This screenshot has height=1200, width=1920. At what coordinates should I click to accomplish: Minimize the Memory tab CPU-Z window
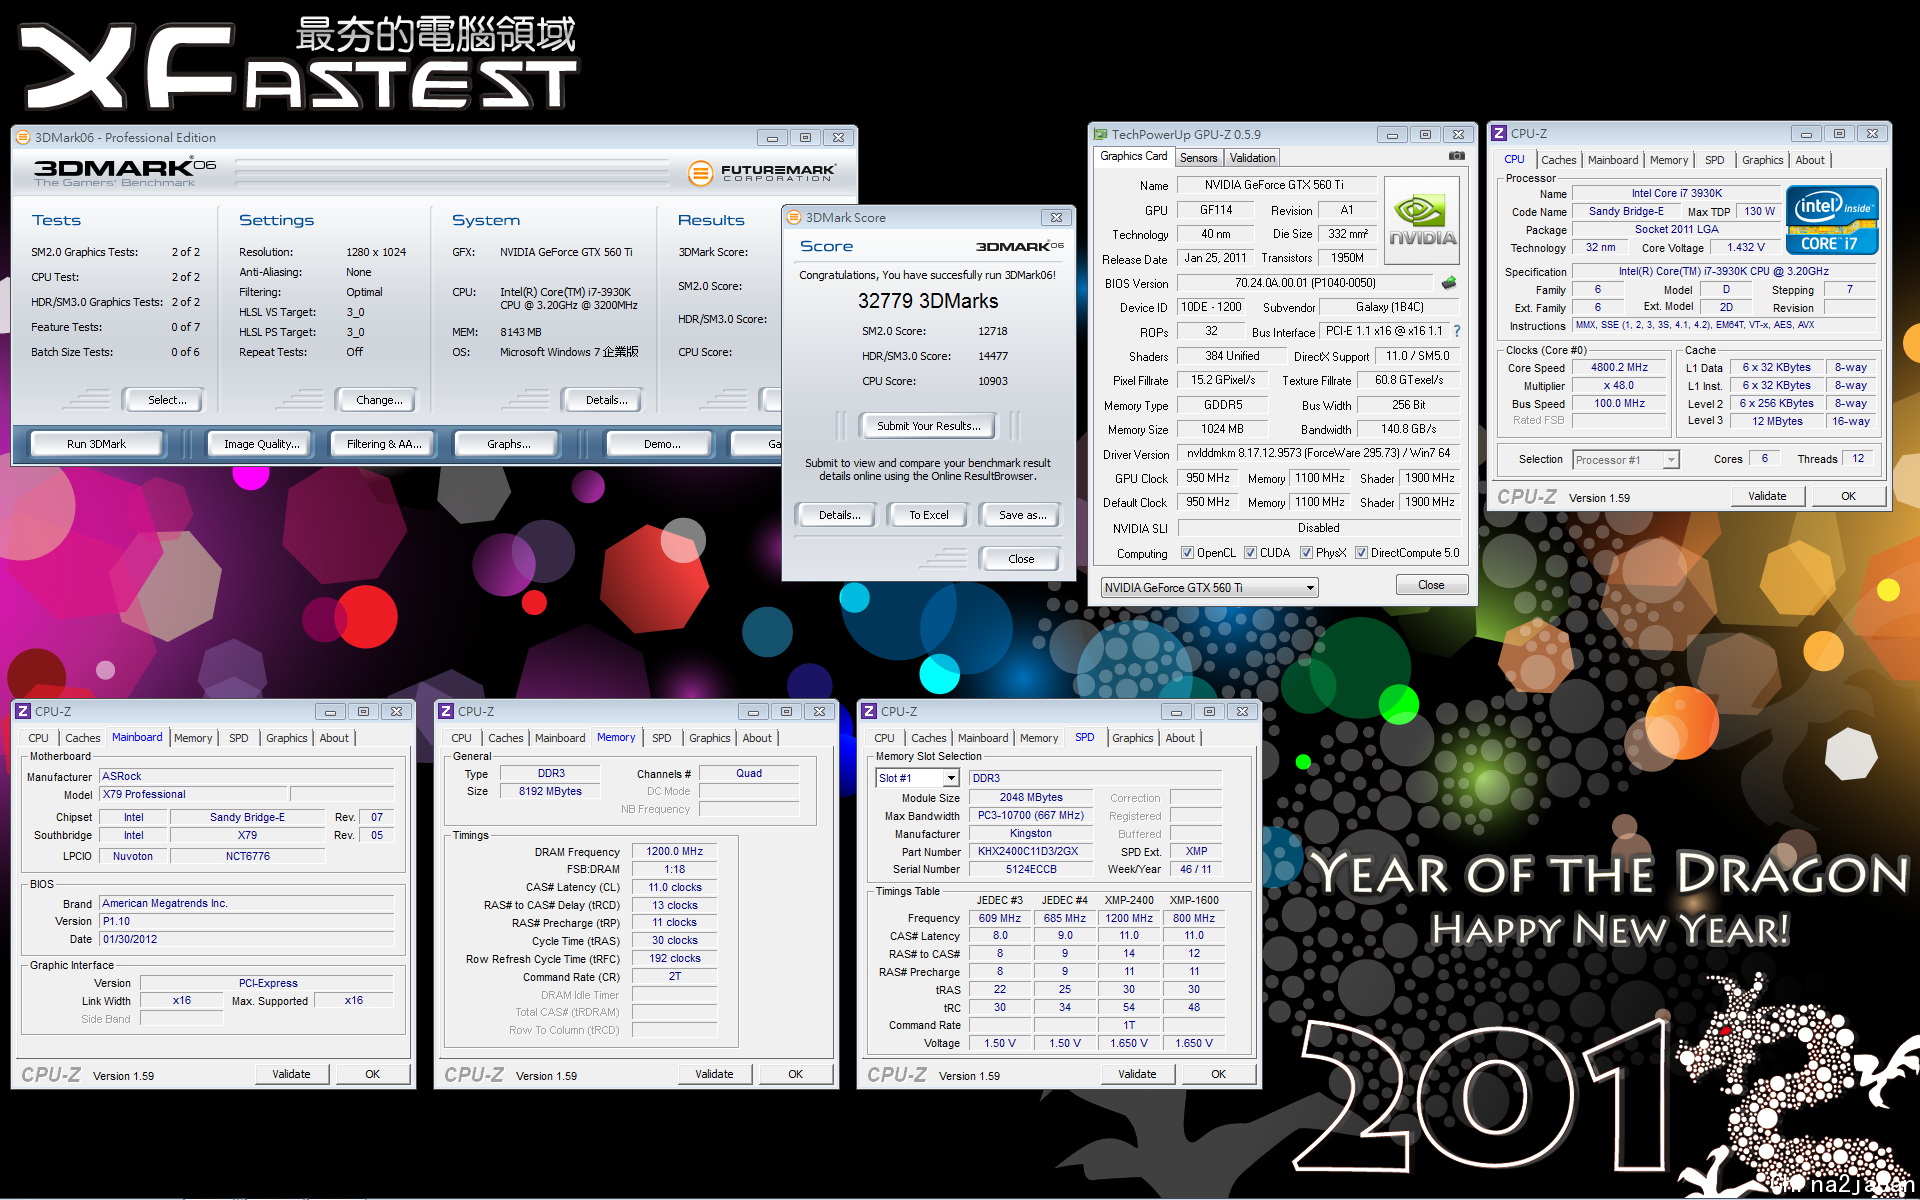click(x=752, y=711)
